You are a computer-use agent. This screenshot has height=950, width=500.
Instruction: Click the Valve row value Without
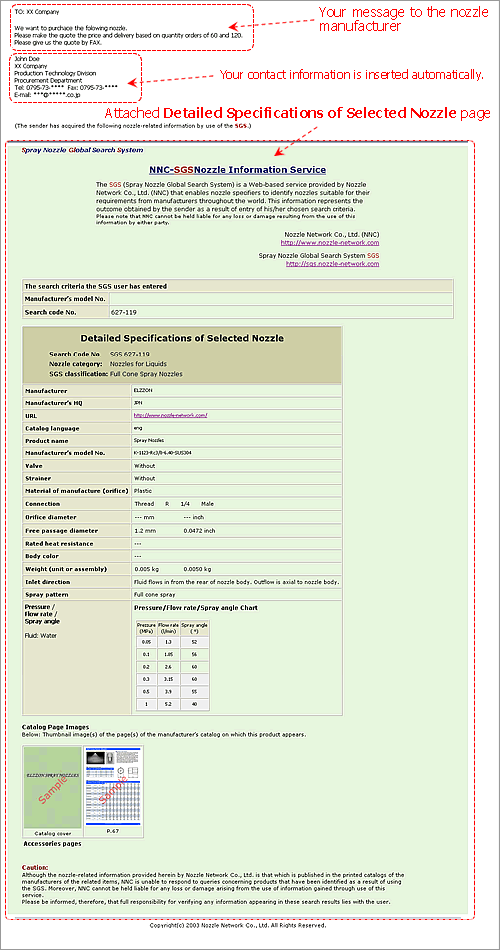point(144,465)
